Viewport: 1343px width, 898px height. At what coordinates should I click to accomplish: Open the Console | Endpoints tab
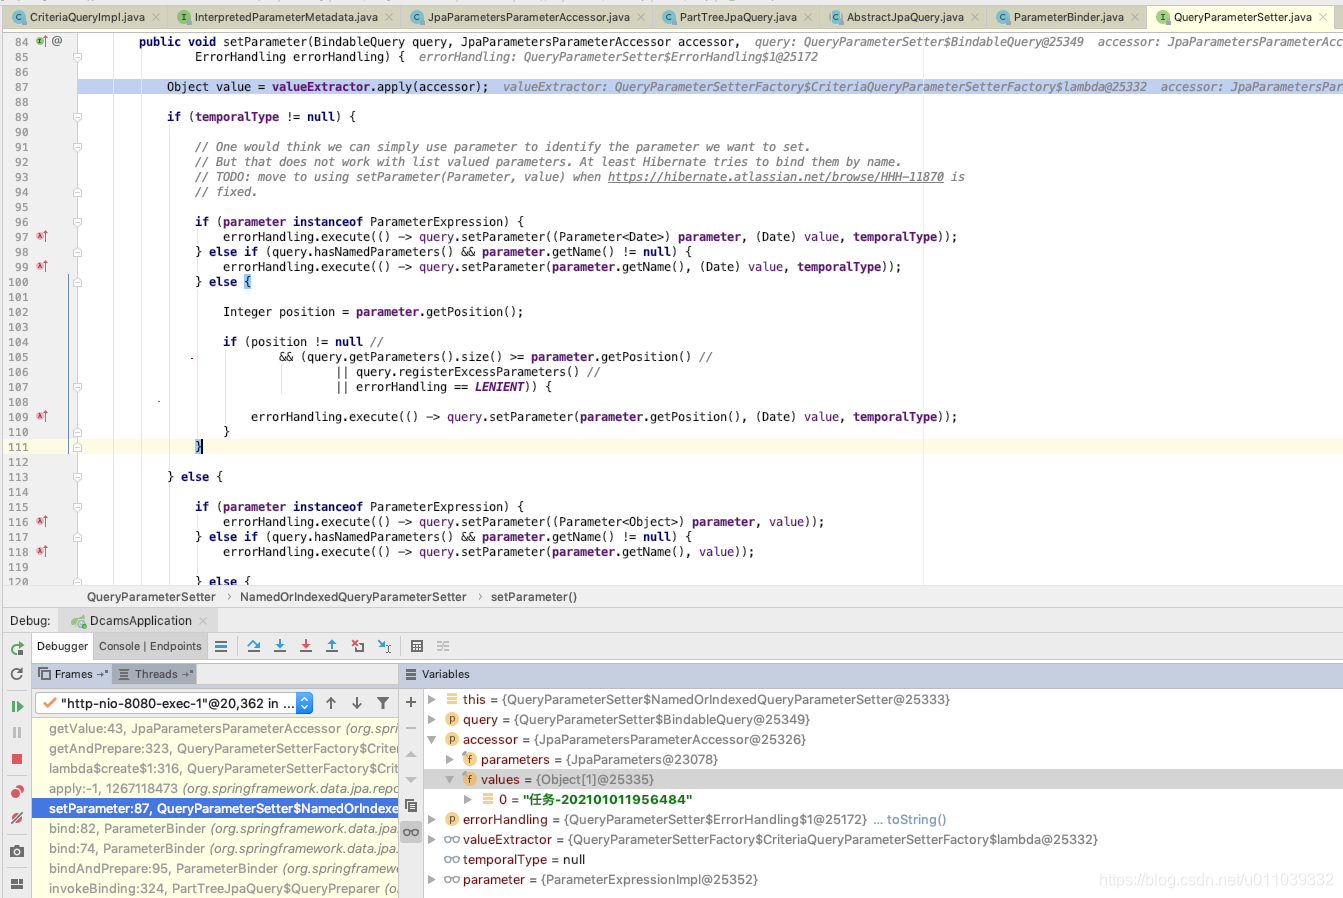[x=150, y=646]
